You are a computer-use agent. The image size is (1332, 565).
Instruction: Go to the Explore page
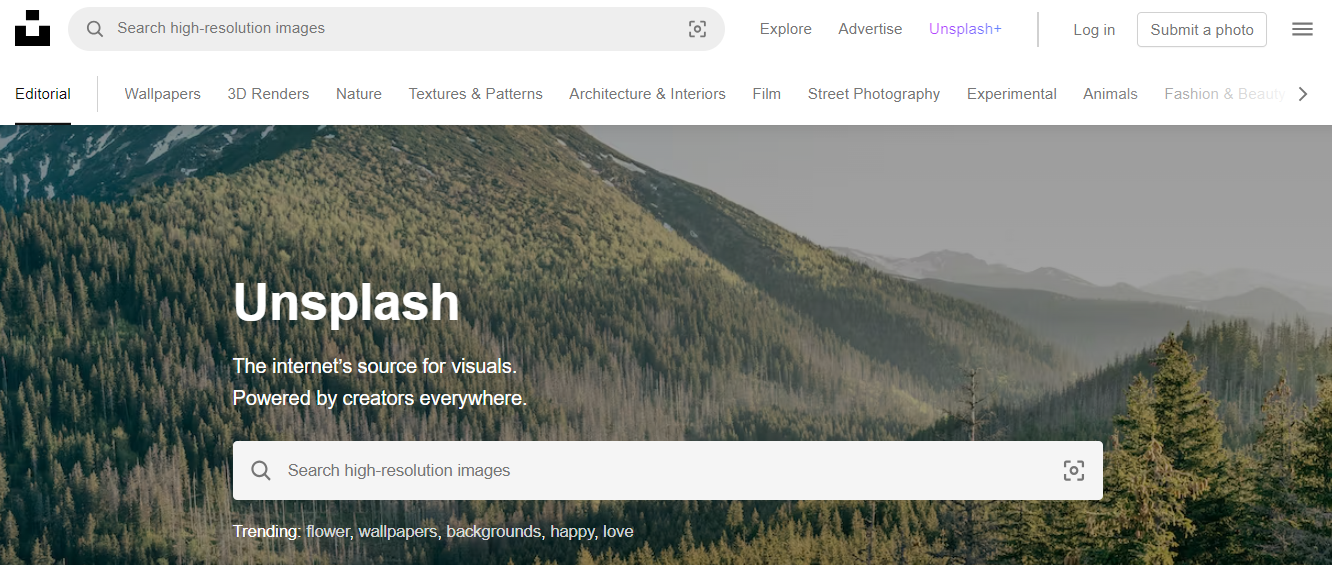(x=786, y=29)
